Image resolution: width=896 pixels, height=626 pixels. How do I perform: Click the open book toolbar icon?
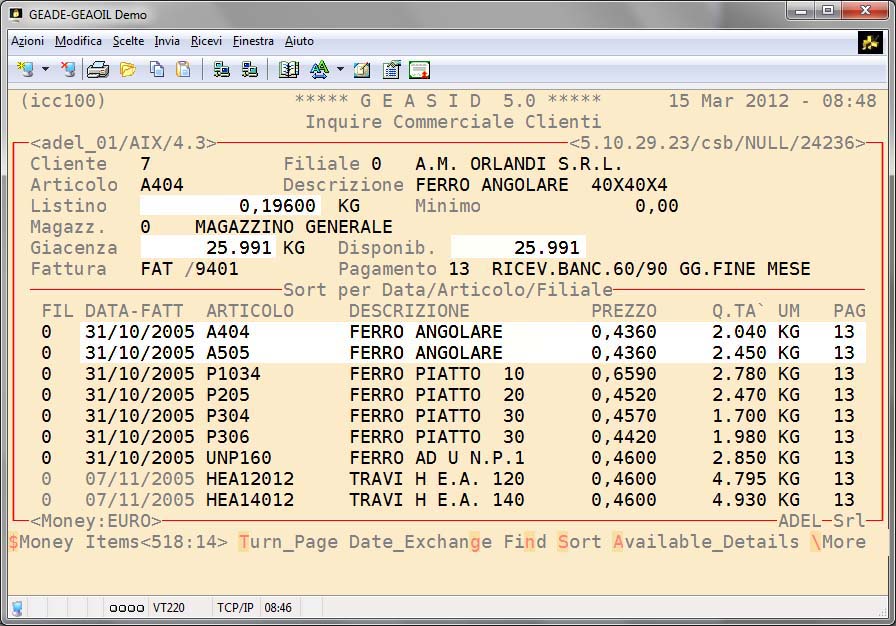(289, 70)
